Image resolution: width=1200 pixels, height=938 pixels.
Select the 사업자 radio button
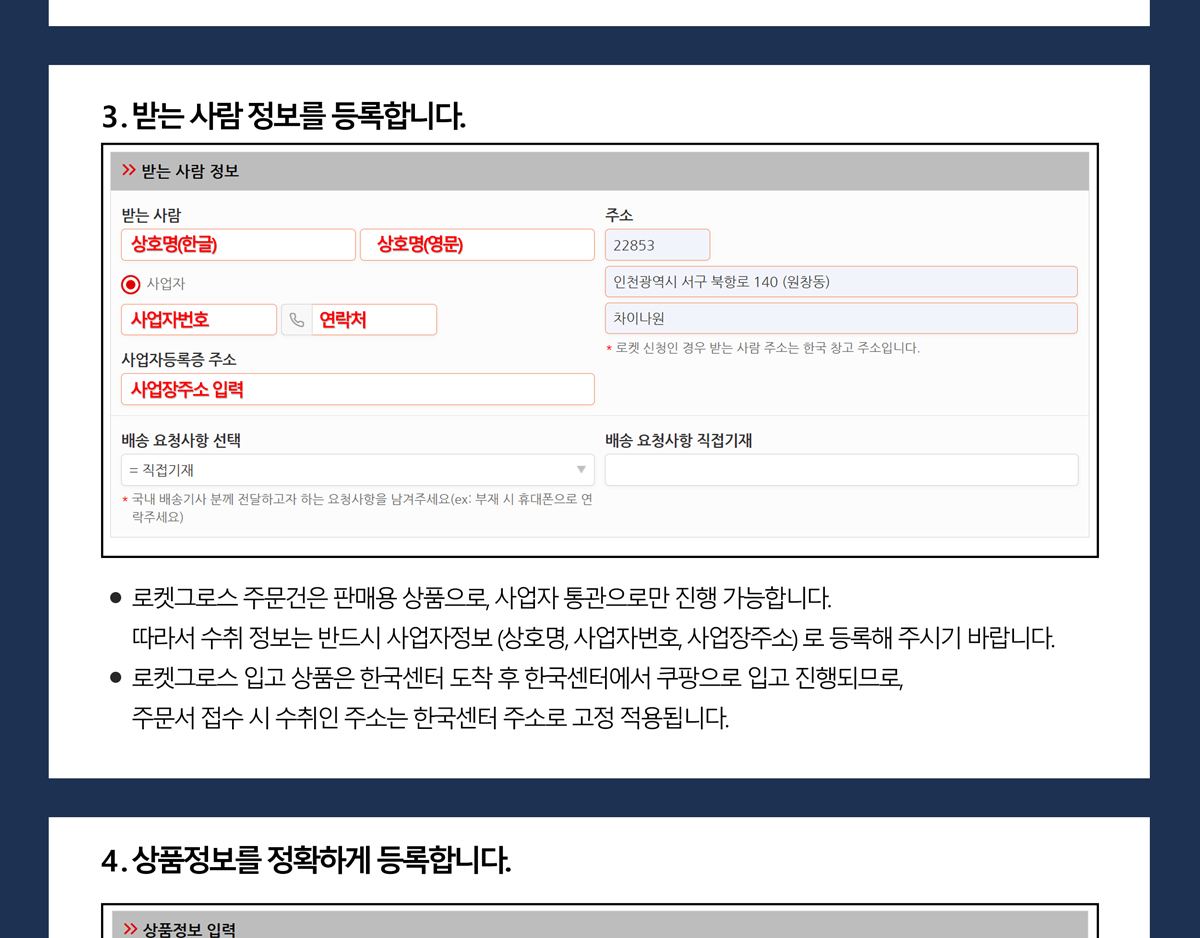pyautogui.click(x=131, y=285)
